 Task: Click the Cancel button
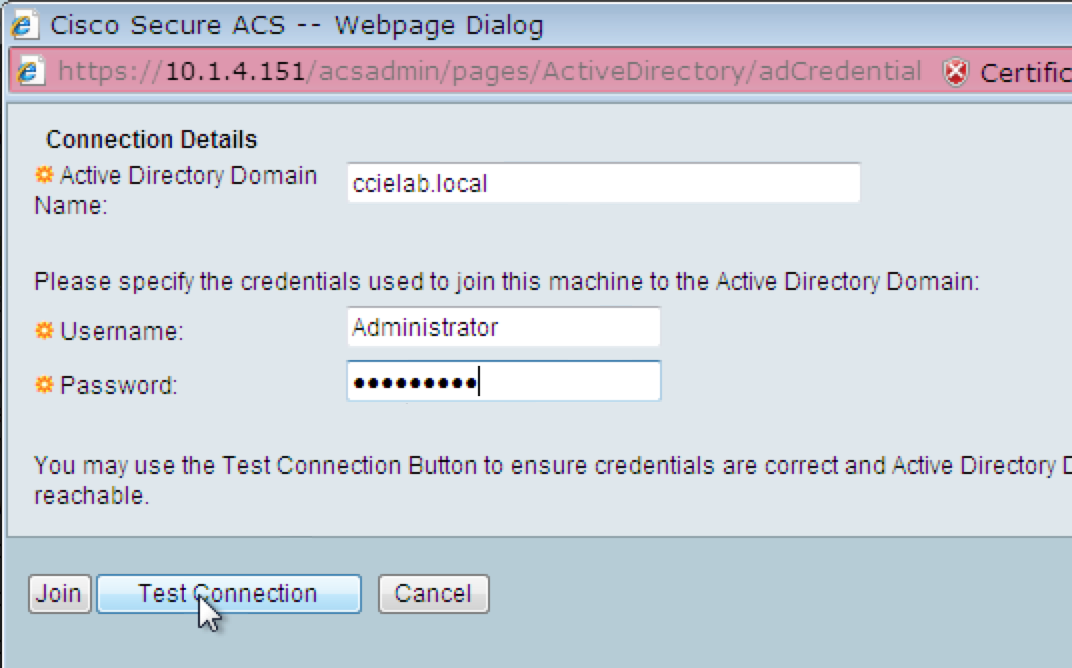[x=433, y=593]
